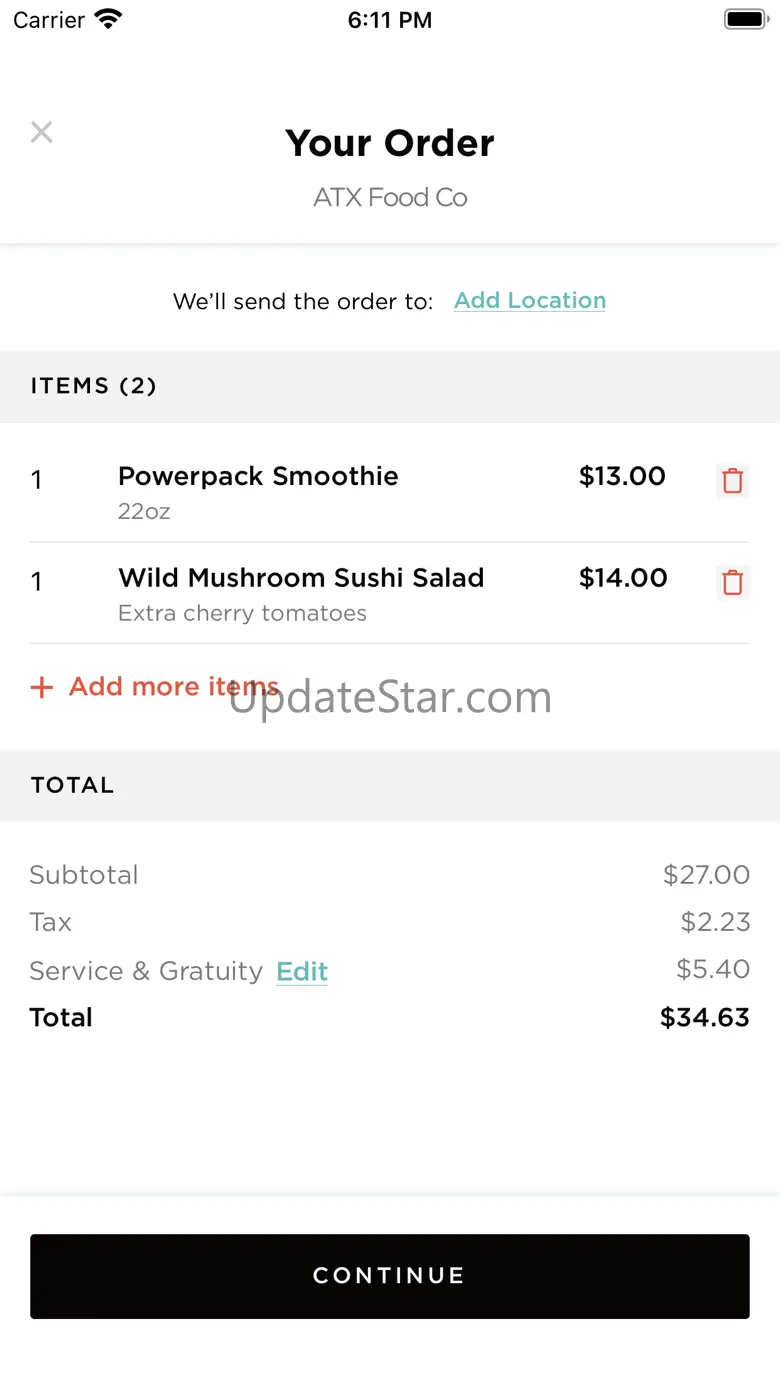780x1387 pixels.
Task: Select Wild Mushroom Sushi Salad name
Action: coord(301,578)
